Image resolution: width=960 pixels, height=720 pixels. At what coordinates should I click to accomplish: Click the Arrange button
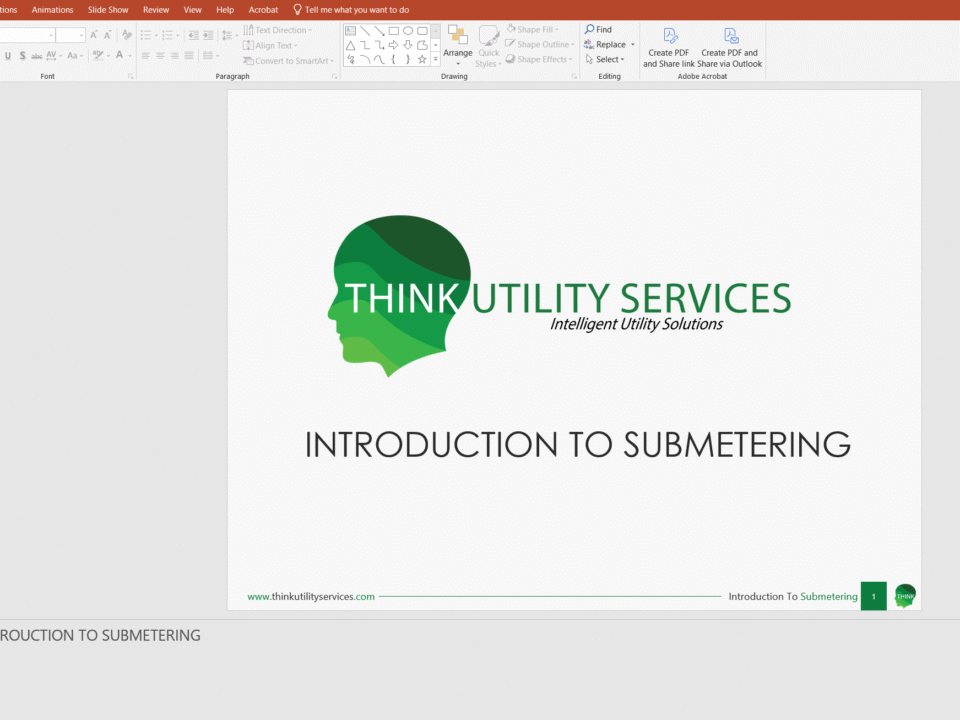click(458, 45)
